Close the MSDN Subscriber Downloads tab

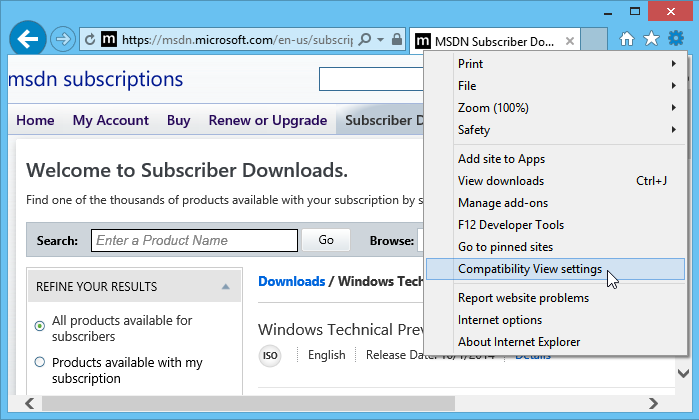(570, 41)
